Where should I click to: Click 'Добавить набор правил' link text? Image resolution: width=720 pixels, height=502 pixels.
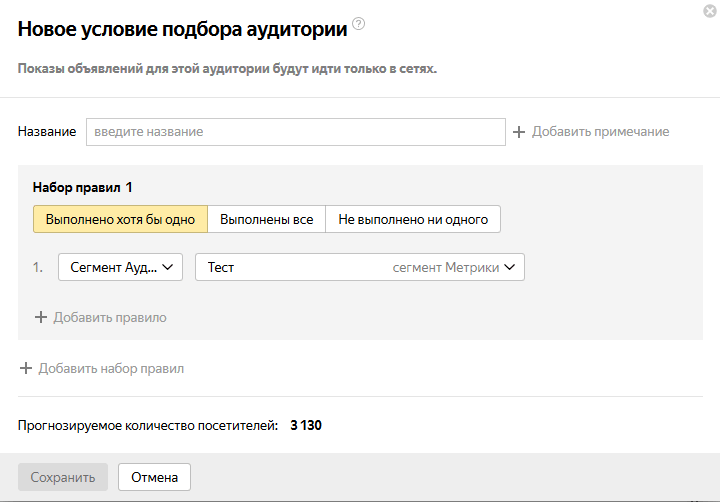(x=111, y=368)
